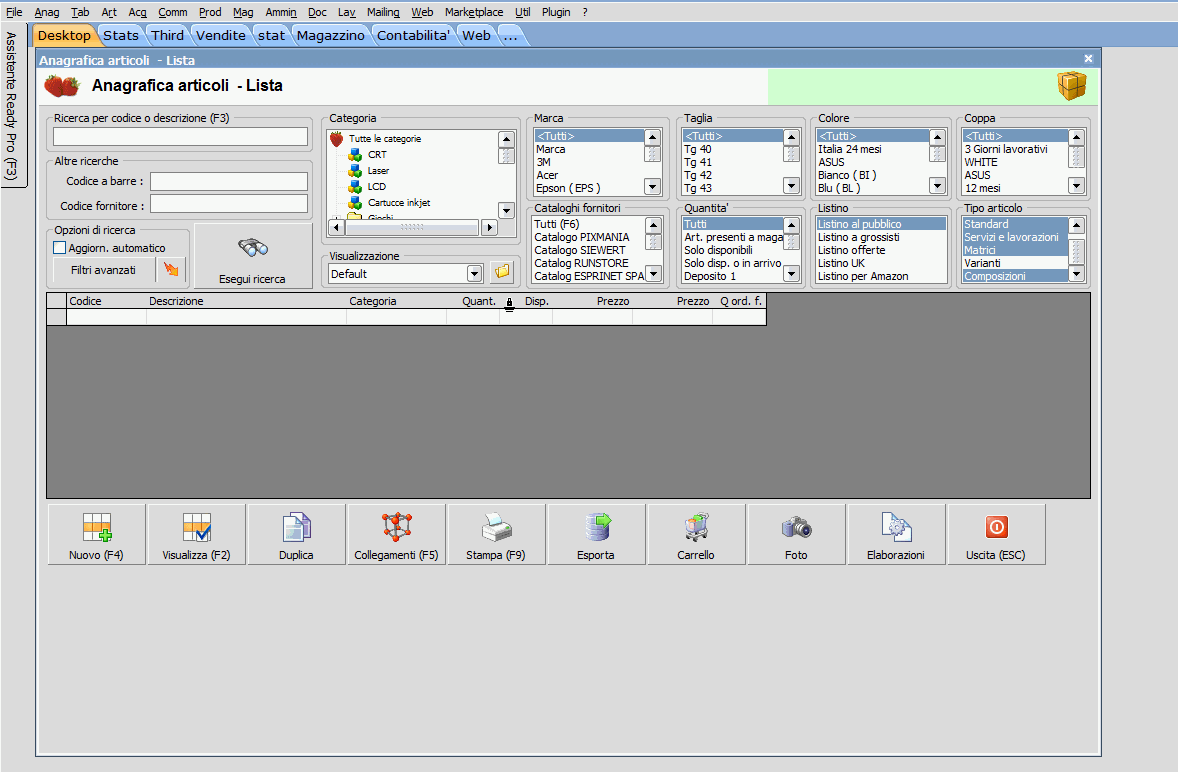Select Listino per Amazon in Listino

coord(881,276)
